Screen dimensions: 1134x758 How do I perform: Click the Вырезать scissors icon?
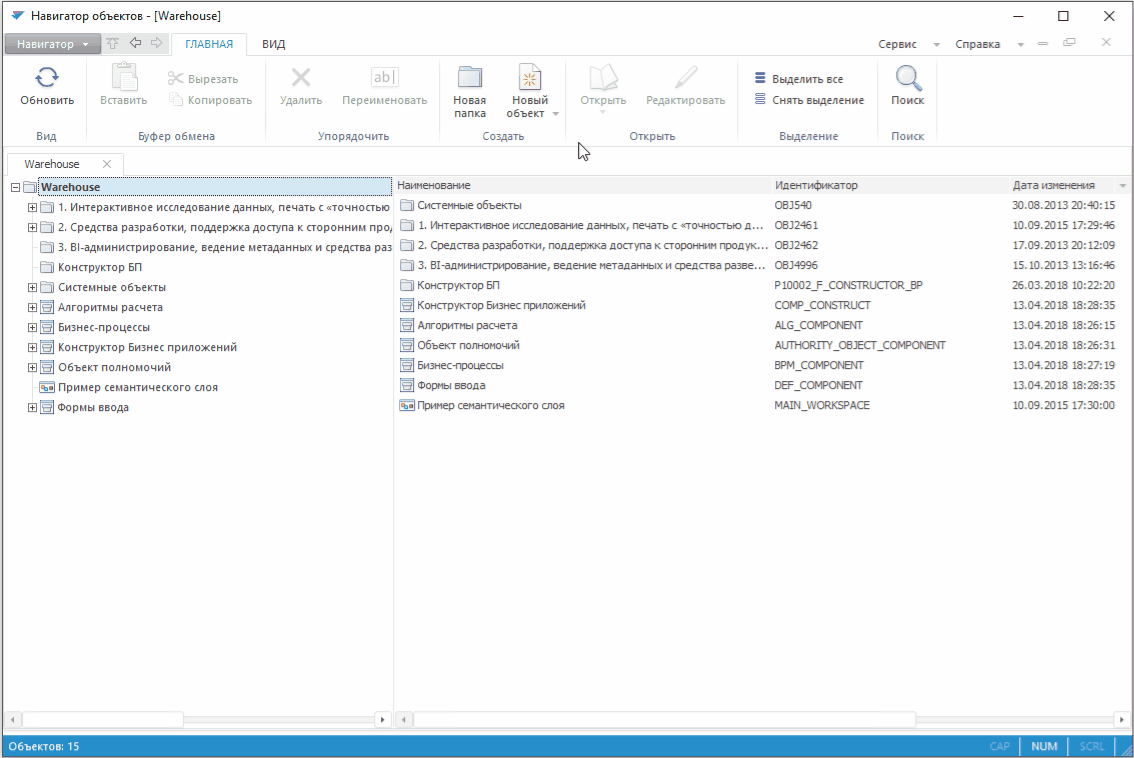(x=176, y=78)
